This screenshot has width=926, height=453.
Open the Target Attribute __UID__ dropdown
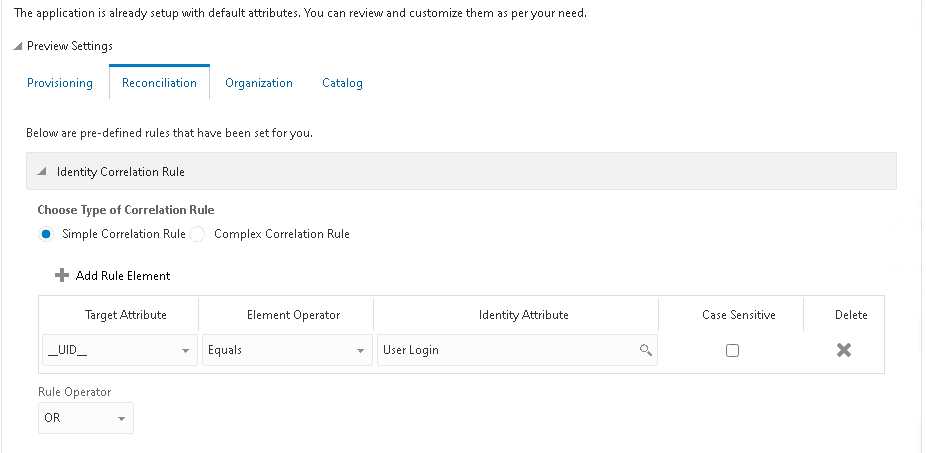(120, 350)
